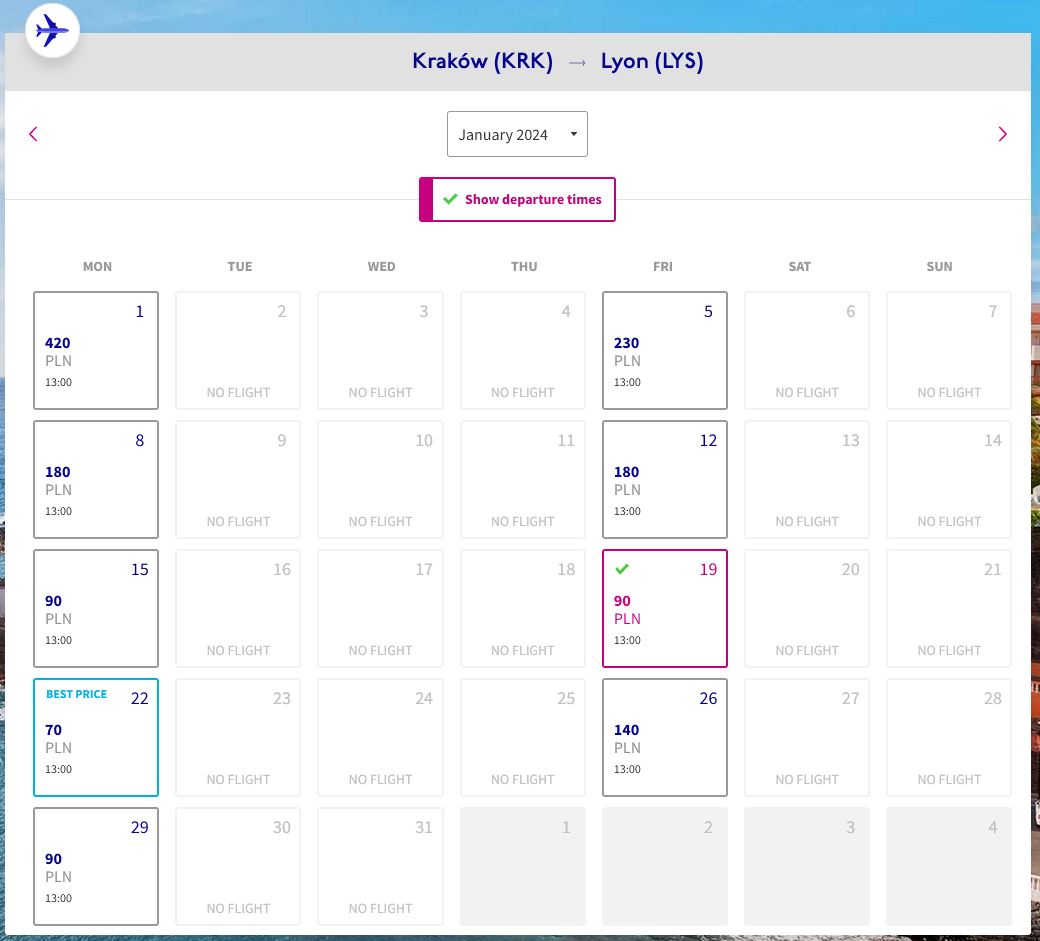
Task: Select January 26 flight for 140 PLN
Action: click(665, 737)
